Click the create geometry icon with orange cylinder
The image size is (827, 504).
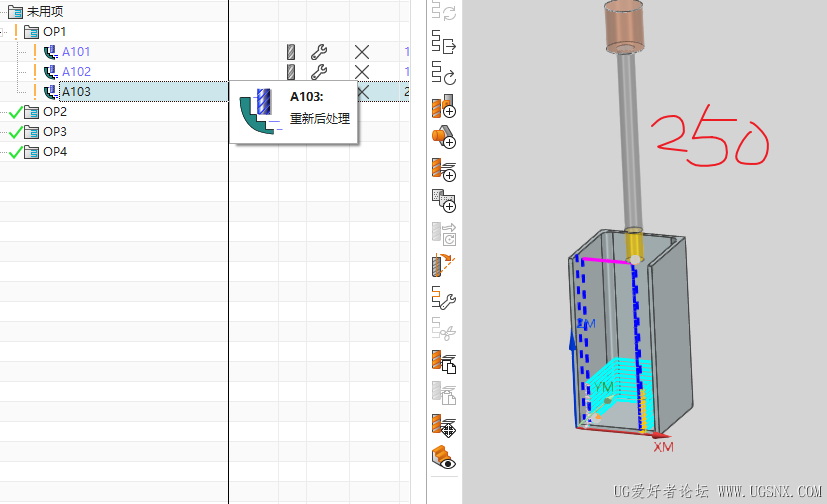tap(443, 138)
